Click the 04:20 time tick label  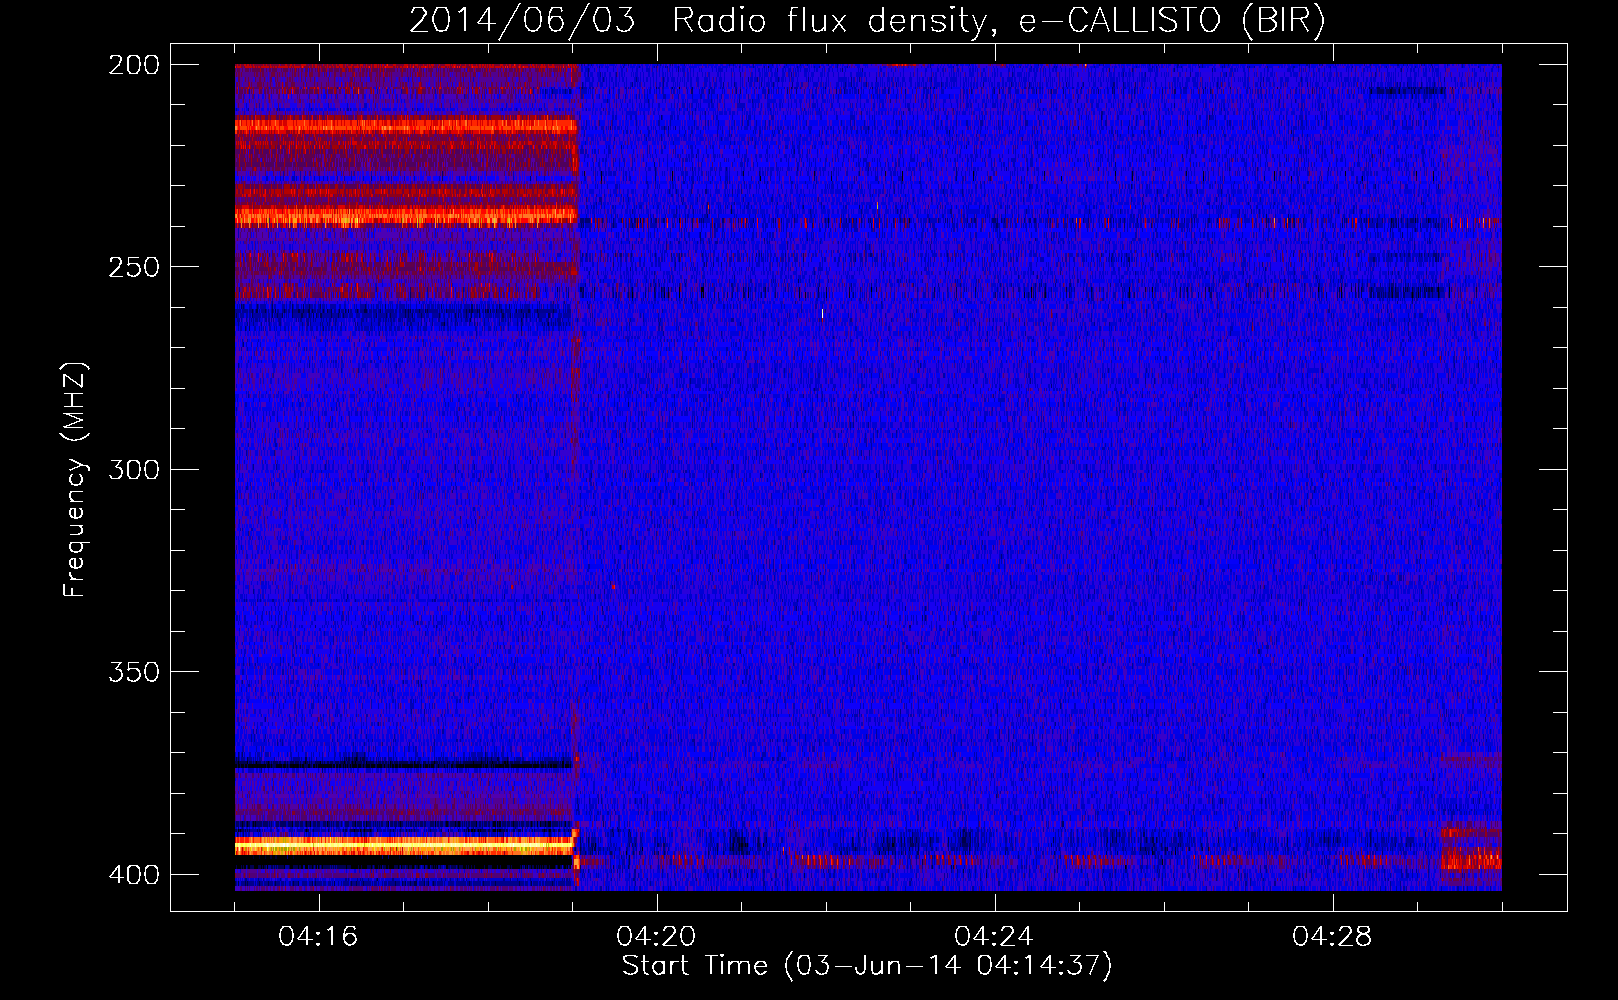pos(656,937)
